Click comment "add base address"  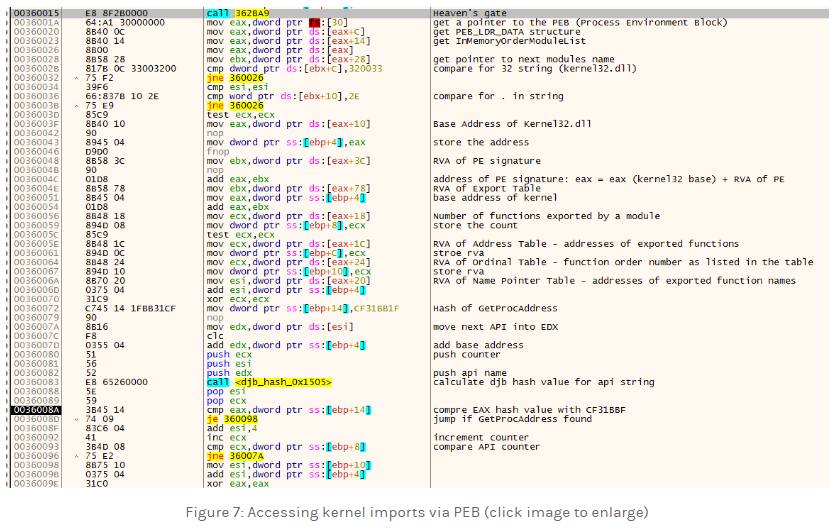tap(478, 345)
